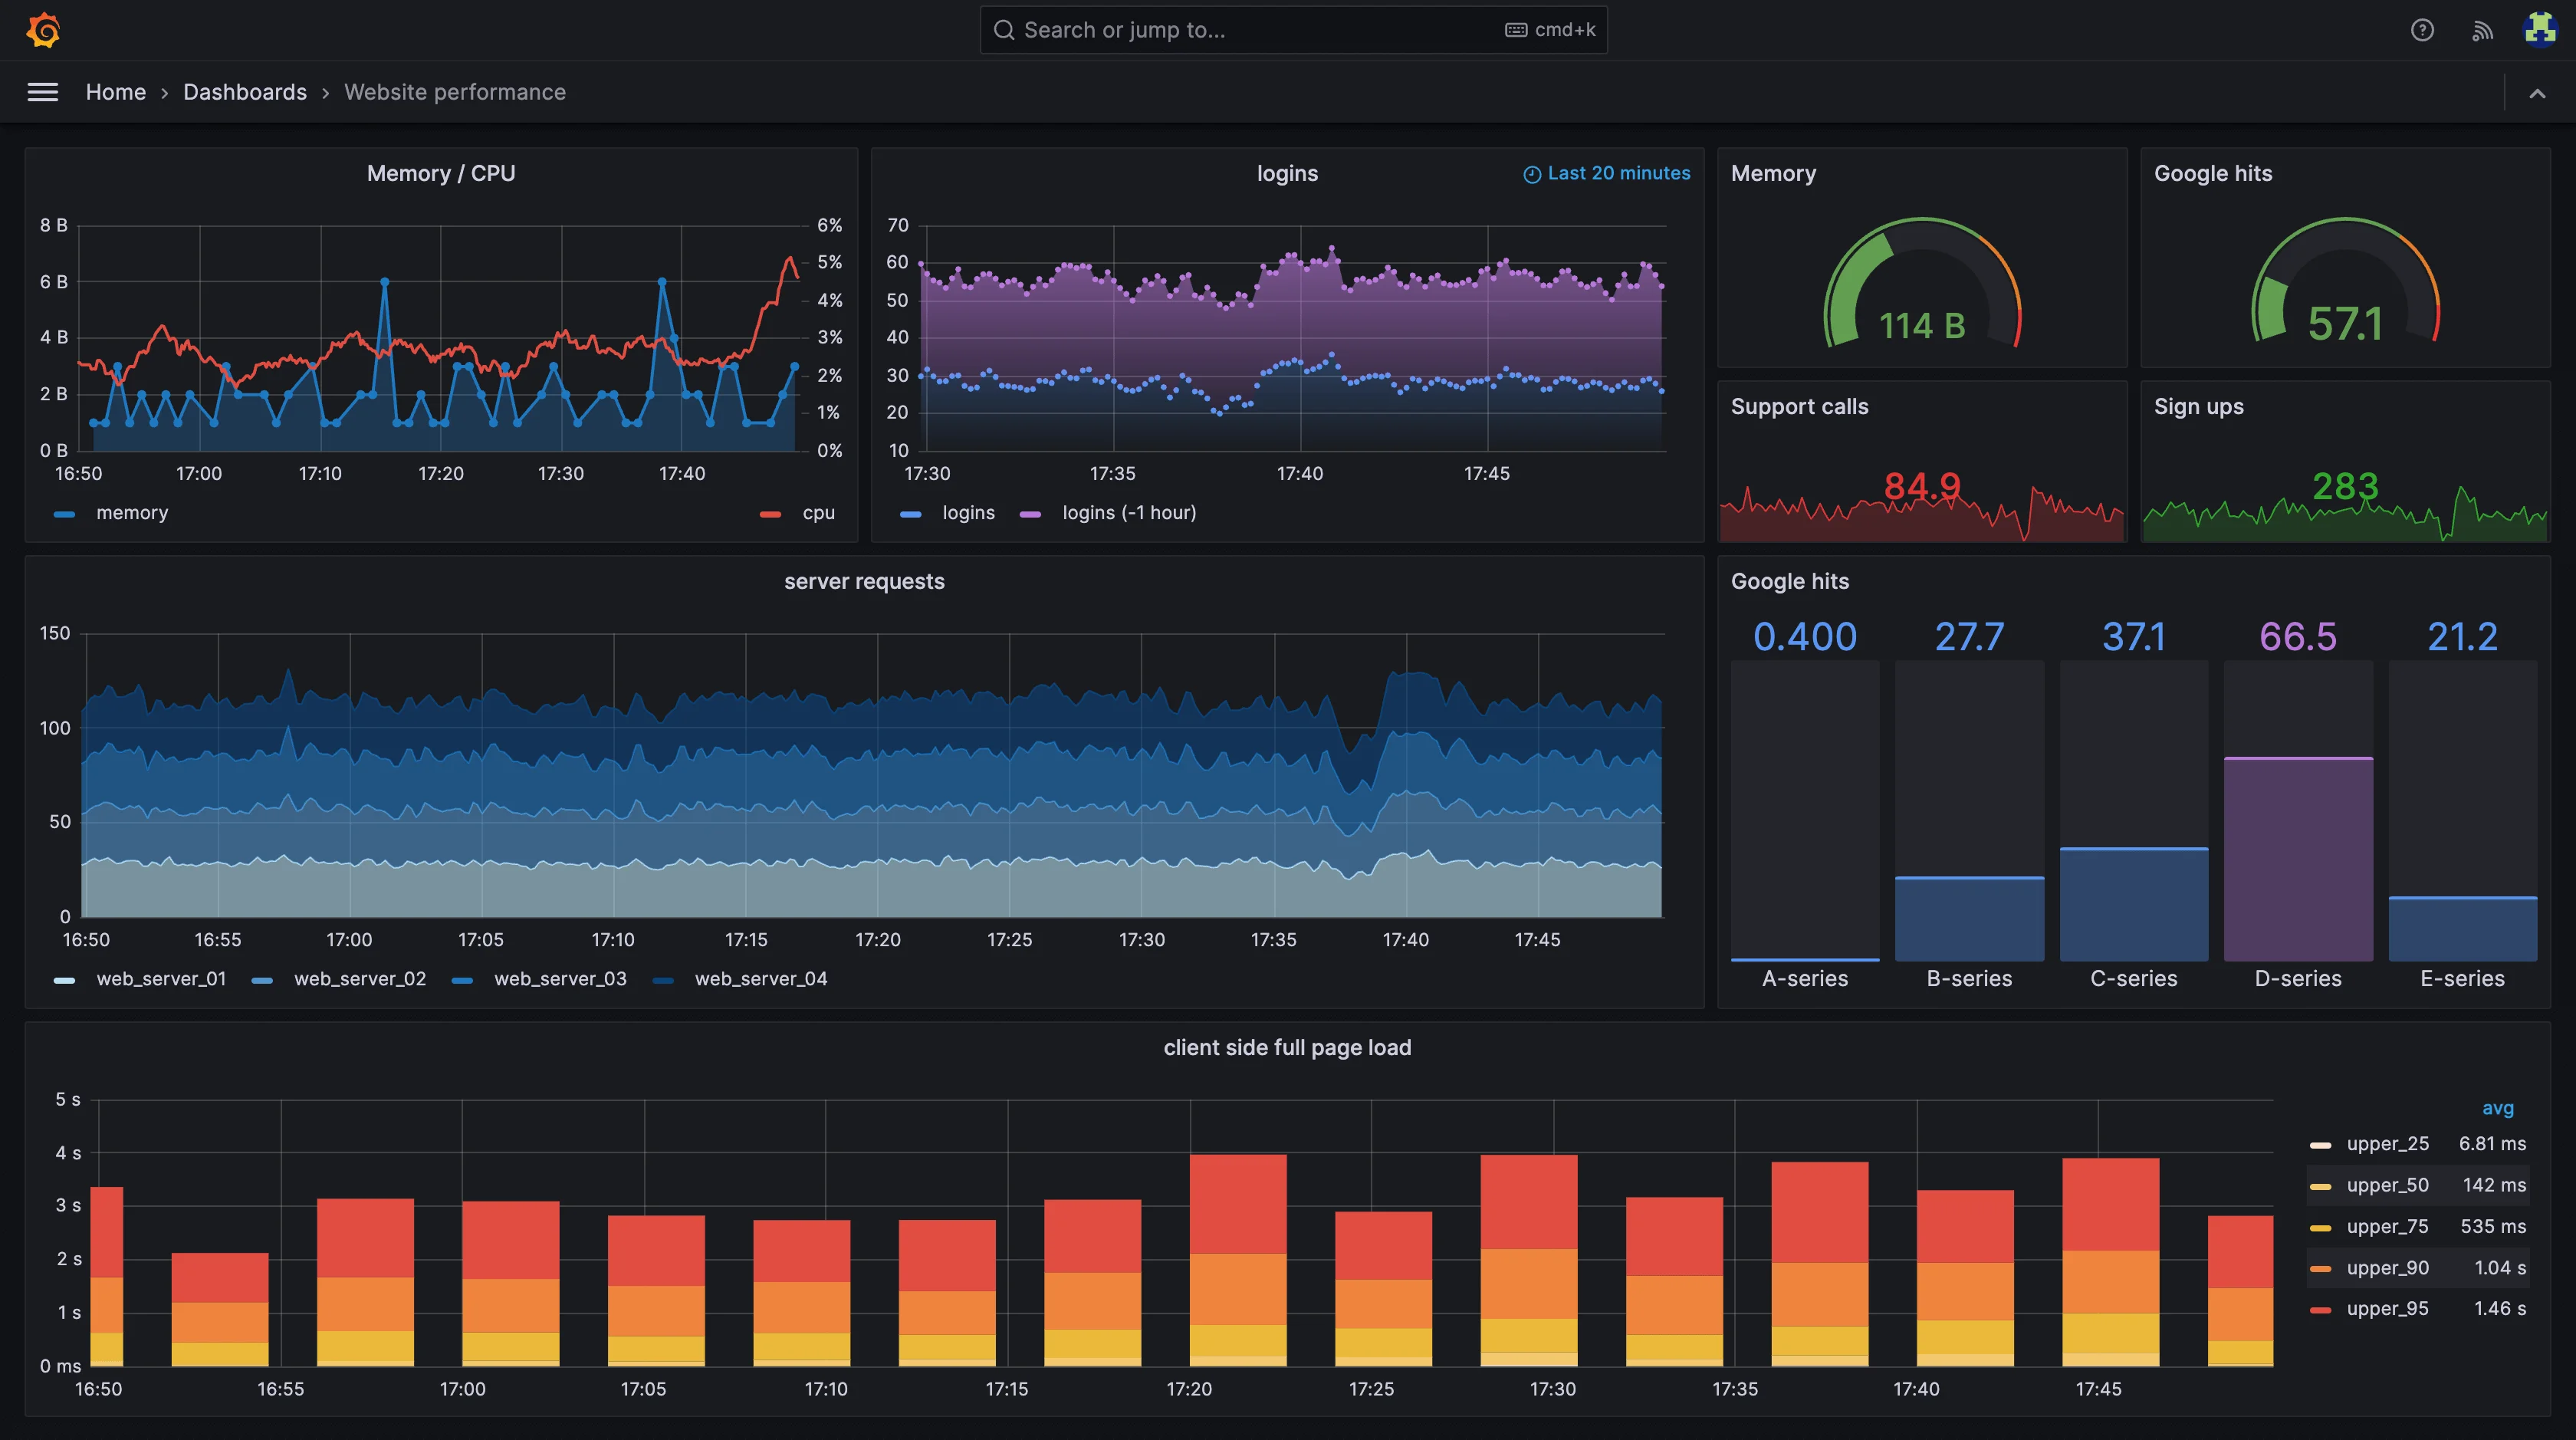Click the user profile icon top right
This screenshot has width=2576, height=1440.
point(2537,28)
